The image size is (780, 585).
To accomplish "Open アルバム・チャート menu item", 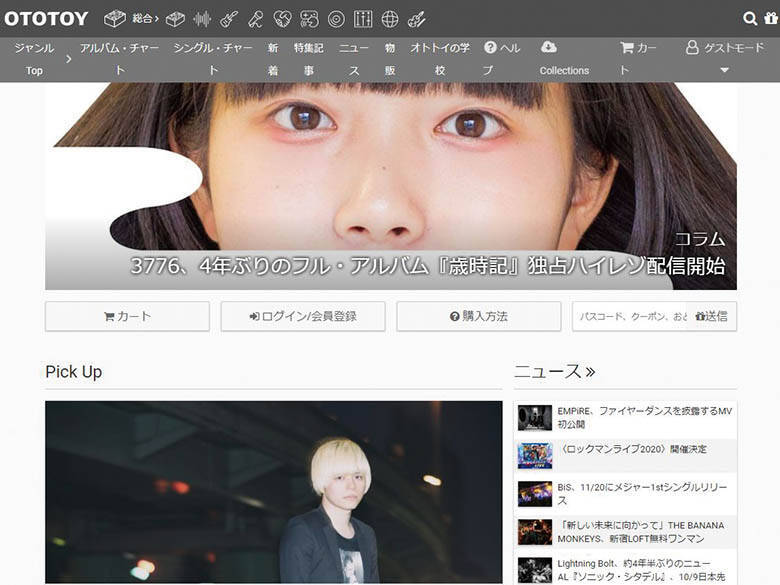I will 119,59.
